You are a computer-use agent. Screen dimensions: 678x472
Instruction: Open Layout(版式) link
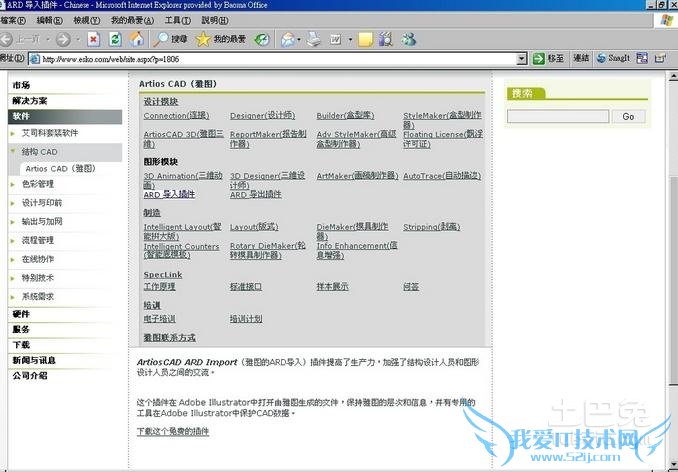[x=254, y=227]
